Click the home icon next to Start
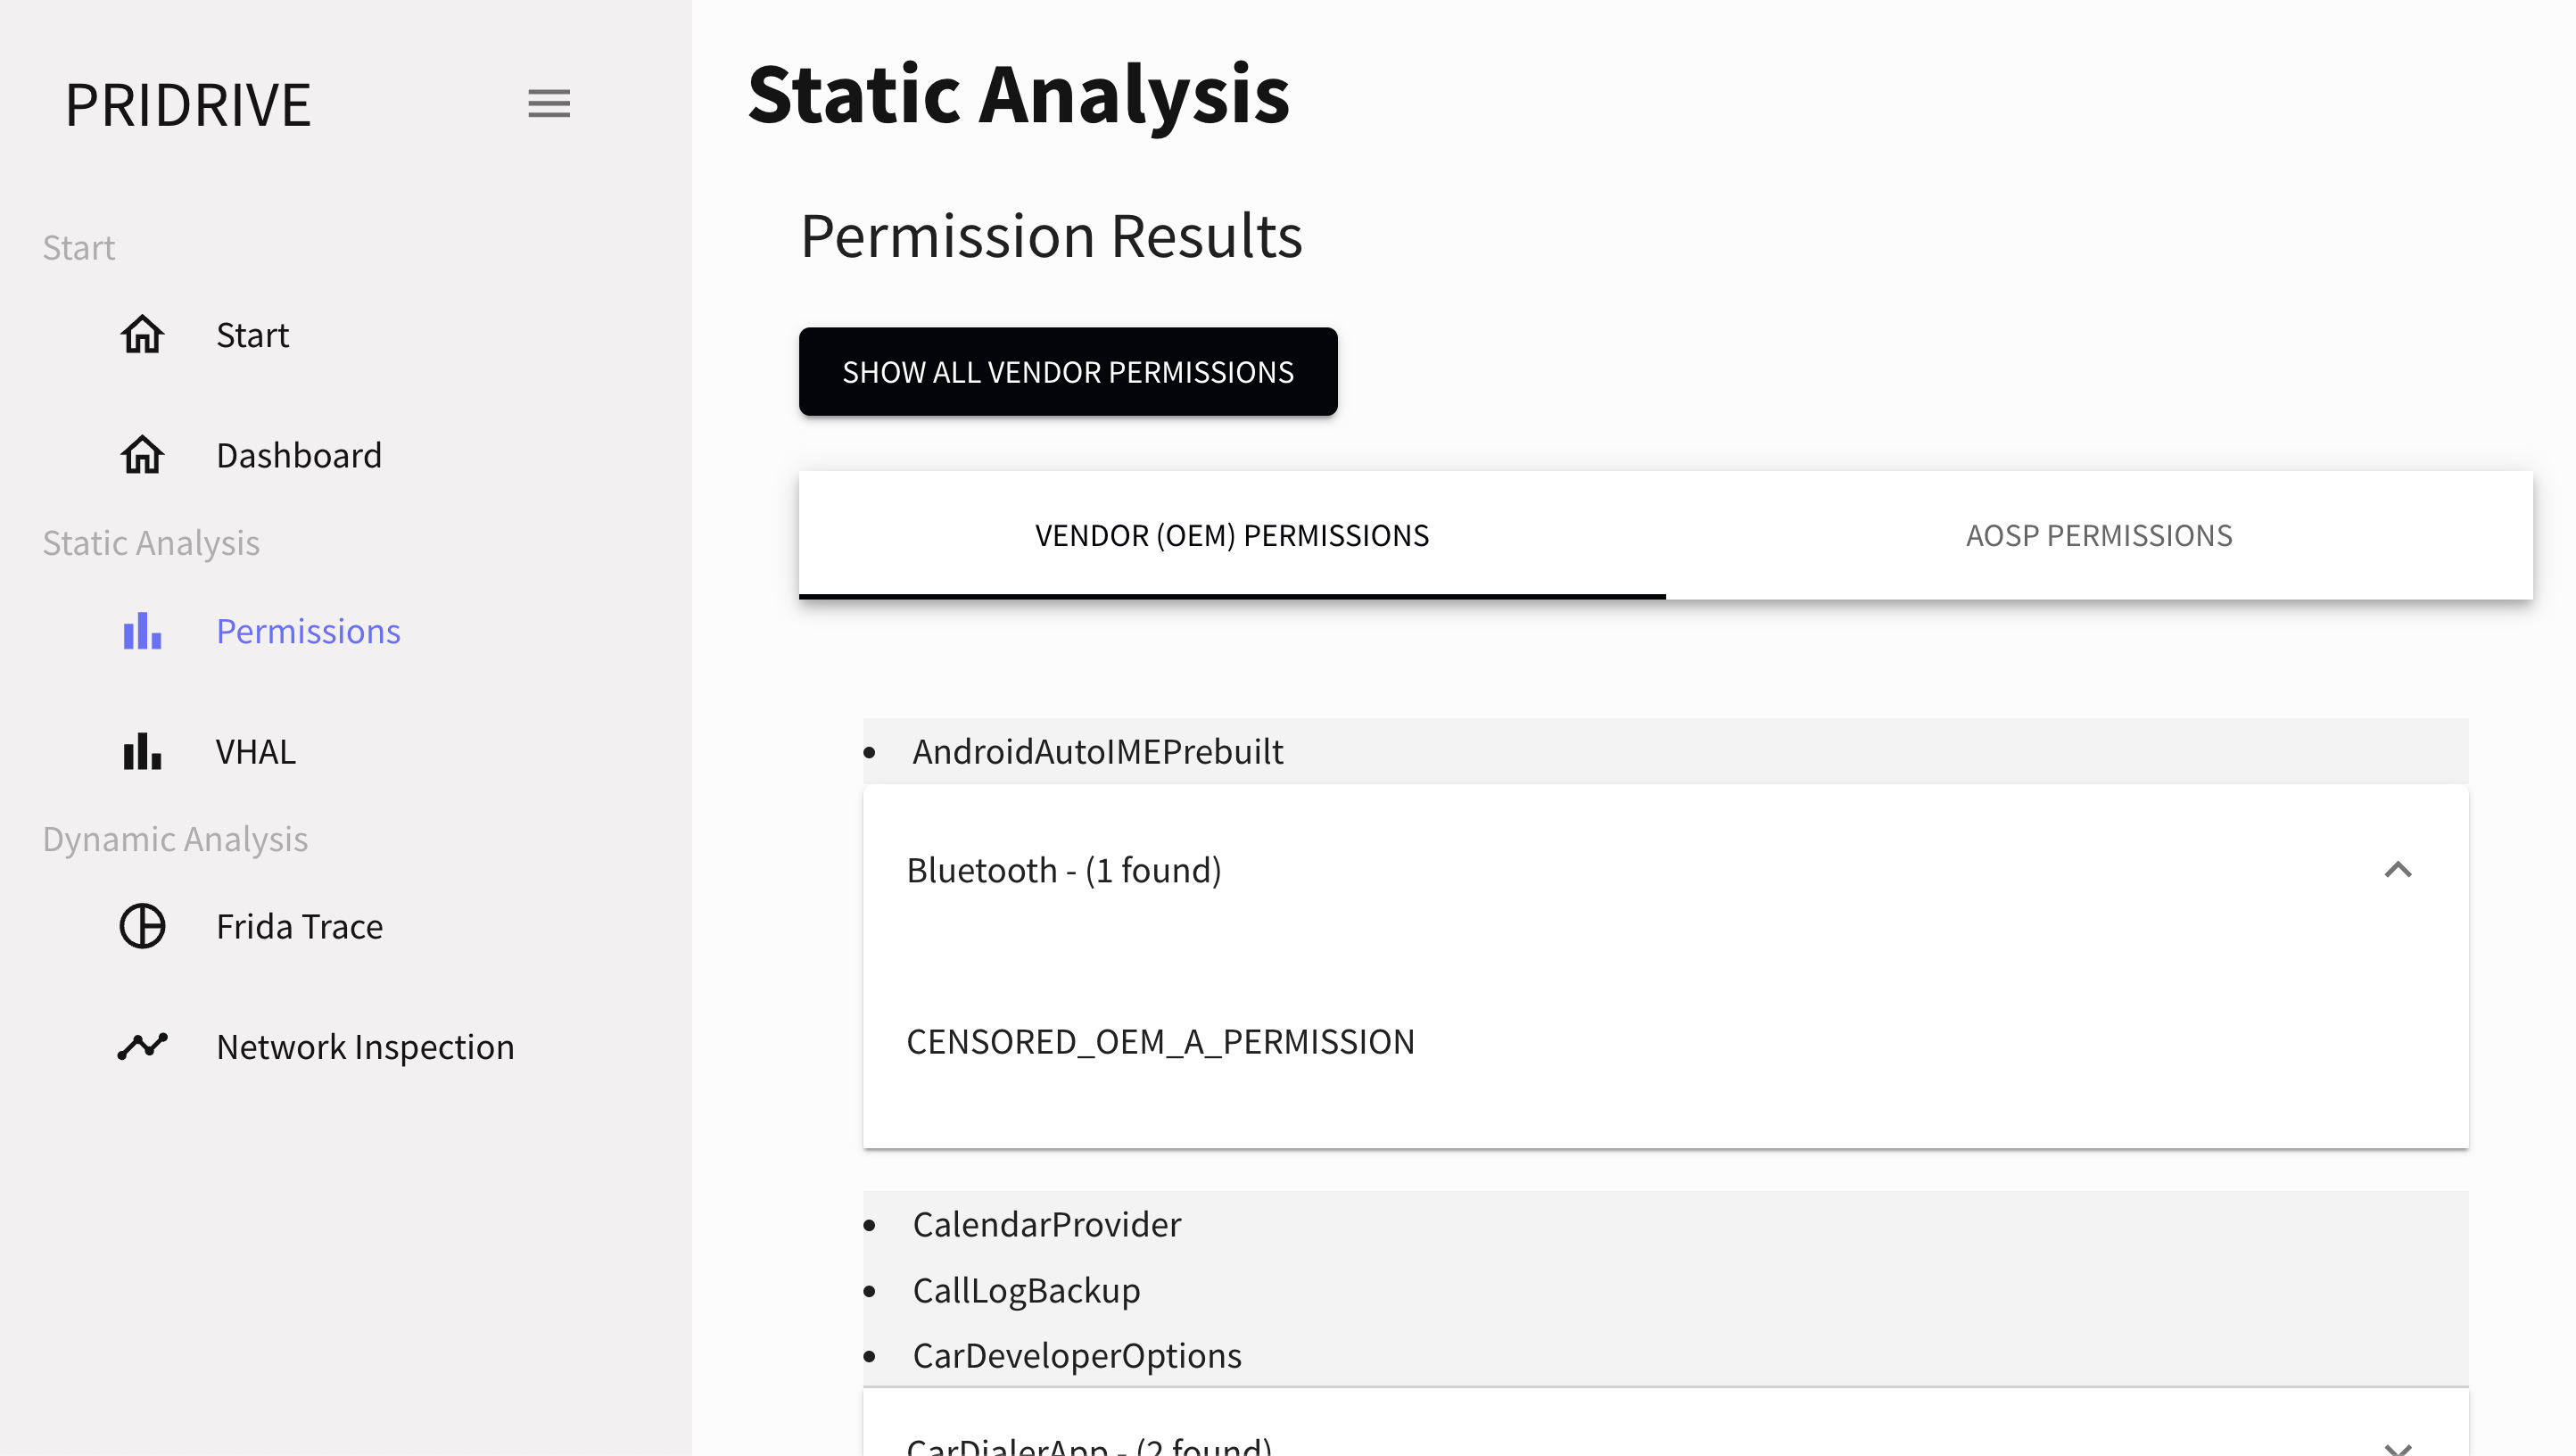This screenshot has width=2576, height=1456. [x=142, y=335]
